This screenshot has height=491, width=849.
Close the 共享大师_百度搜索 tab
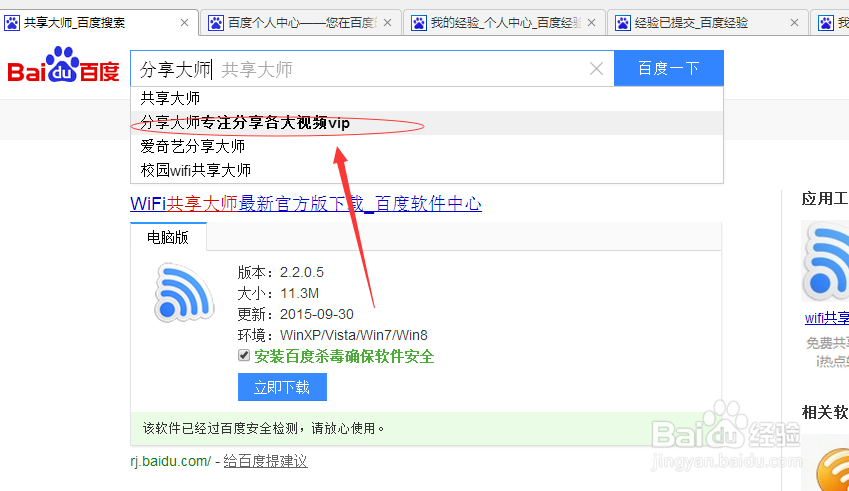(184, 23)
